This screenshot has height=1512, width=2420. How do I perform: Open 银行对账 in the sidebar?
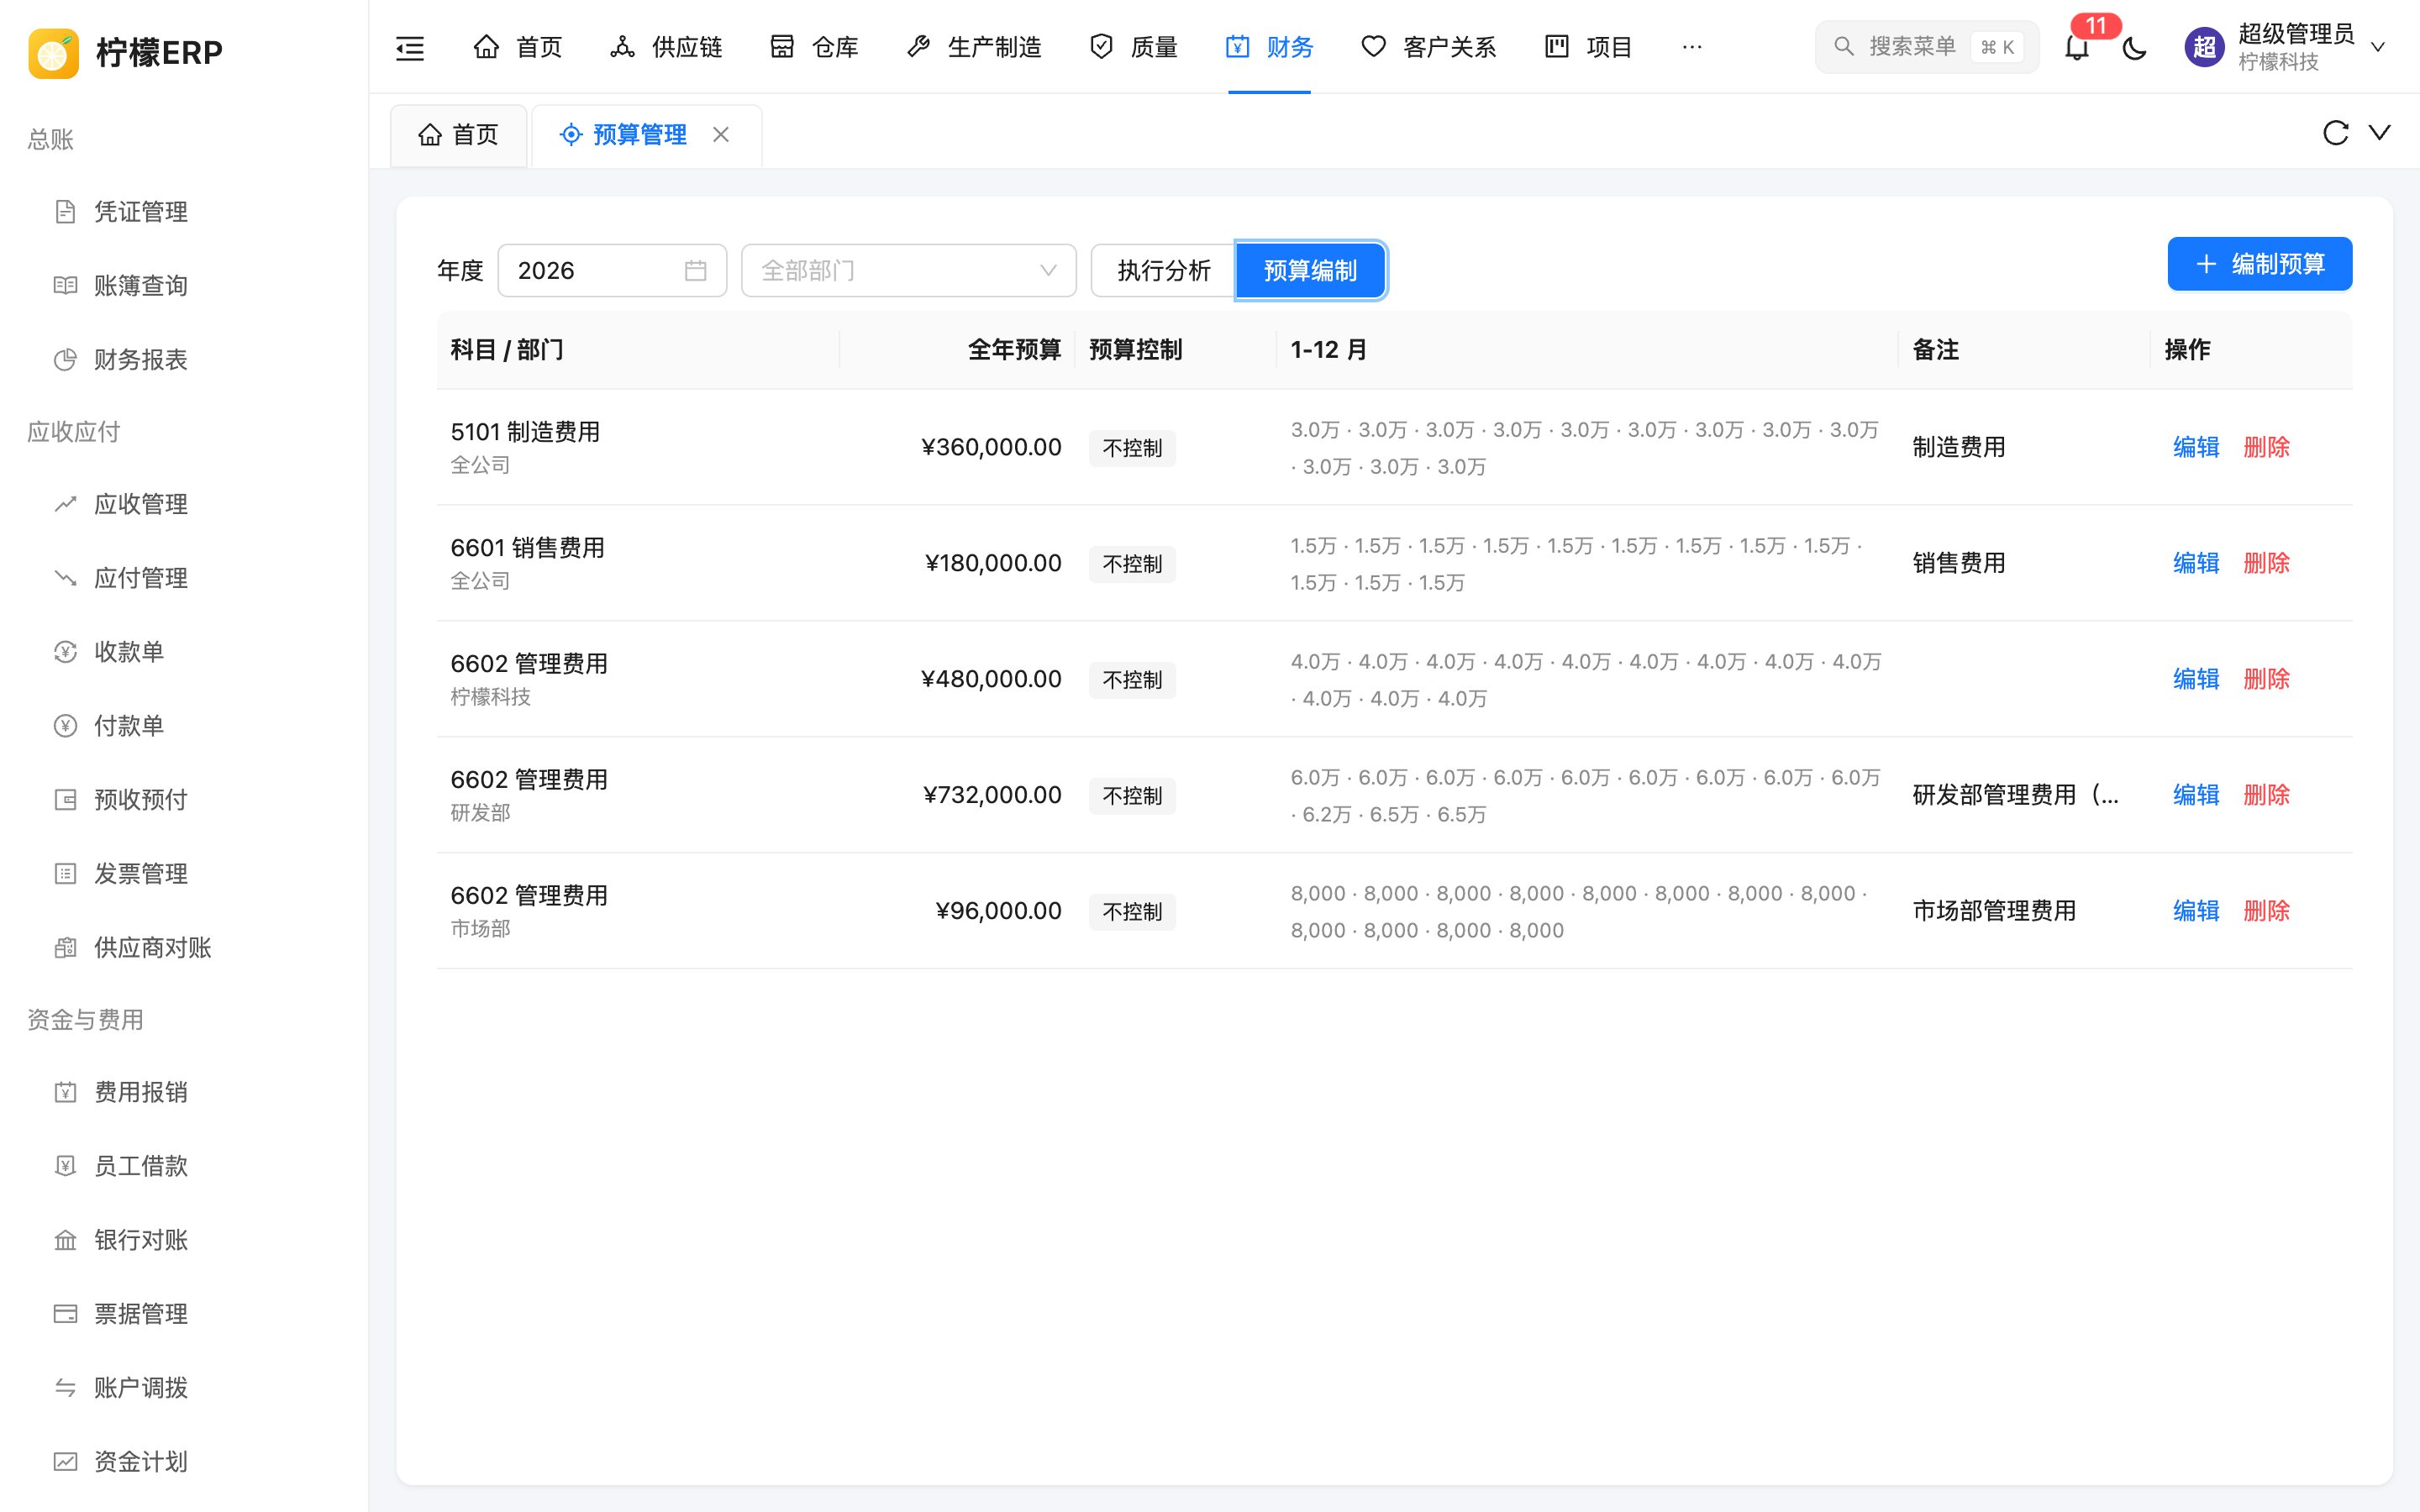click(x=140, y=1240)
